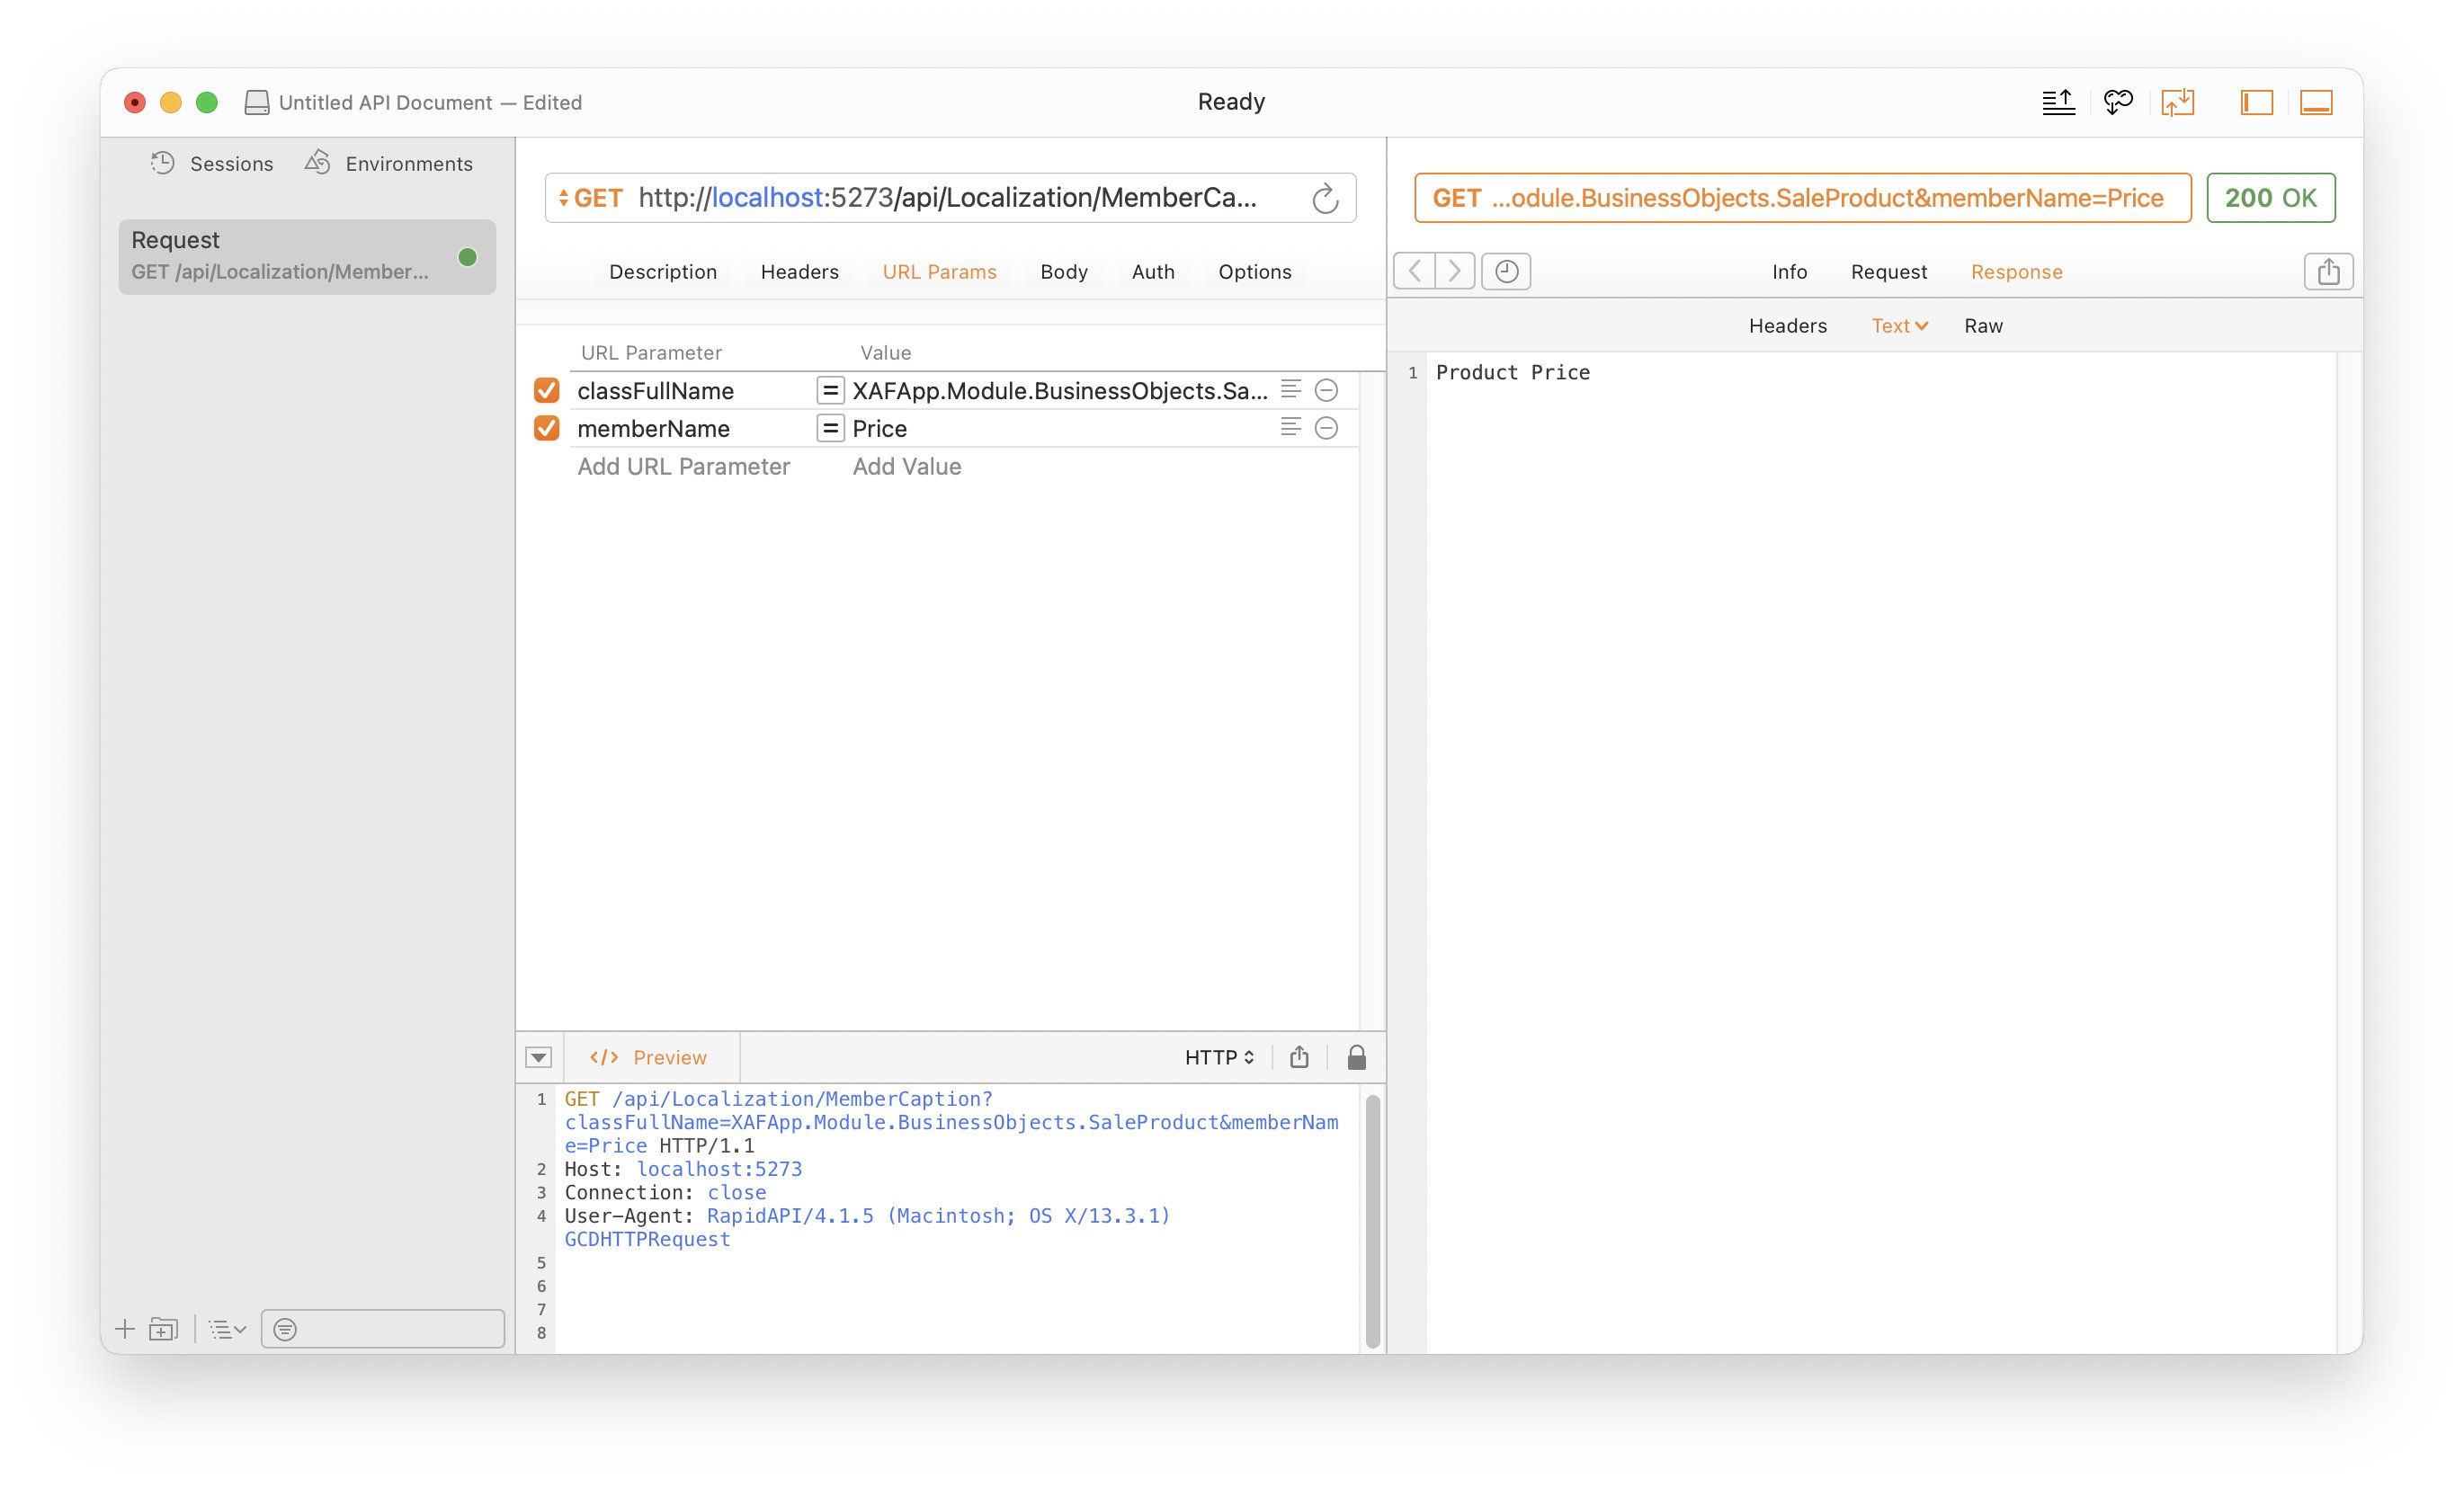
Task: Collapse the preview pane disclosure triangle
Action: (539, 1057)
